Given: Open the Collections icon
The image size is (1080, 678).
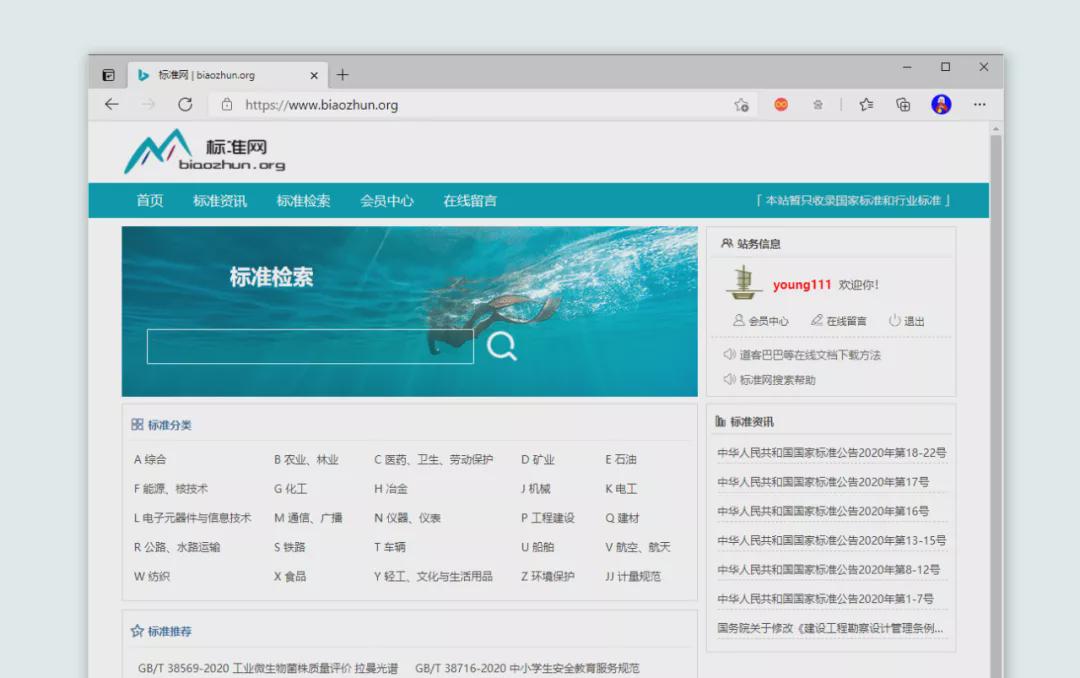Looking at the screenshot, I should coord(903,105).
